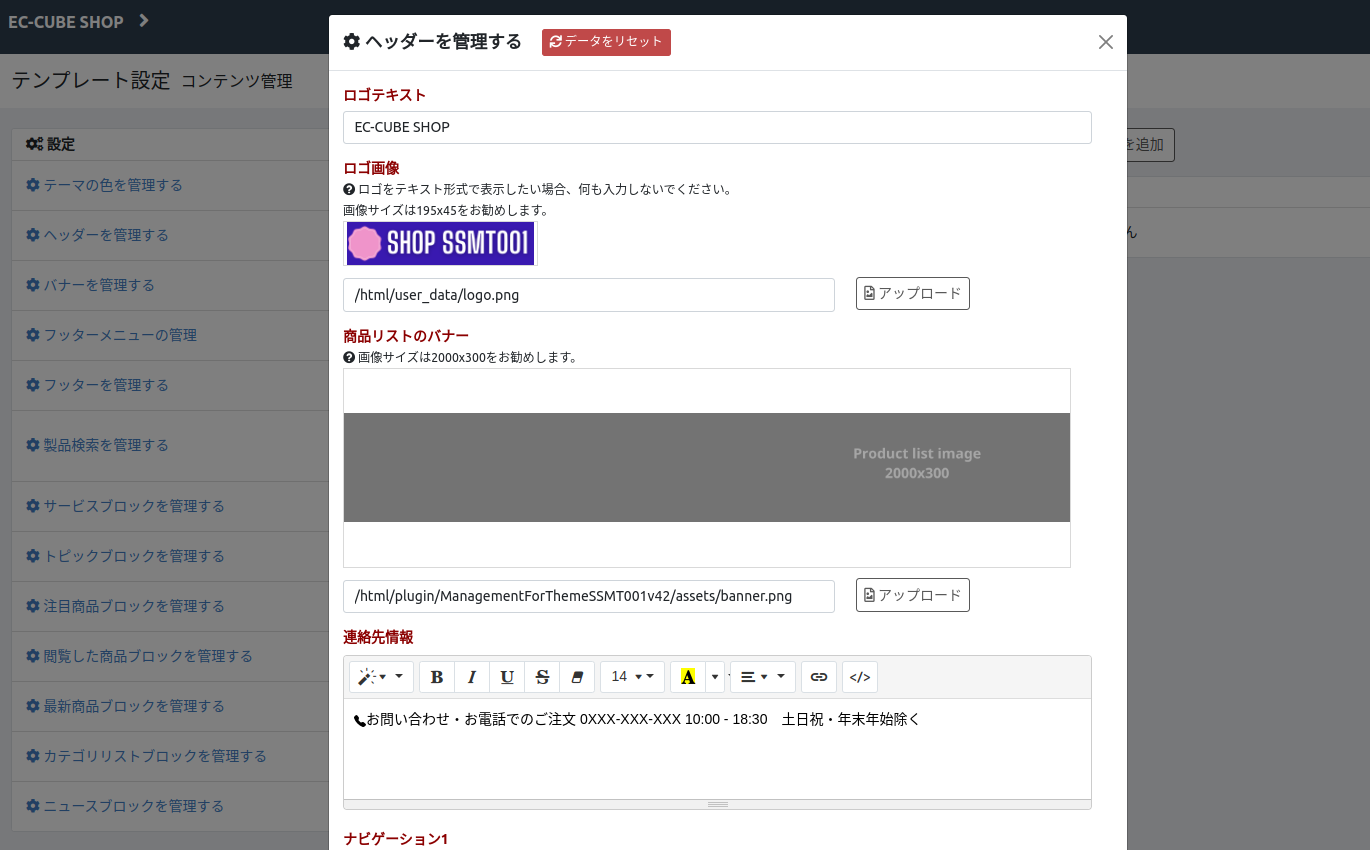Toggle bold formatting in the editor
This screenshot has height=850, width=1370.
pyautogui.click(x=437, y=677)
